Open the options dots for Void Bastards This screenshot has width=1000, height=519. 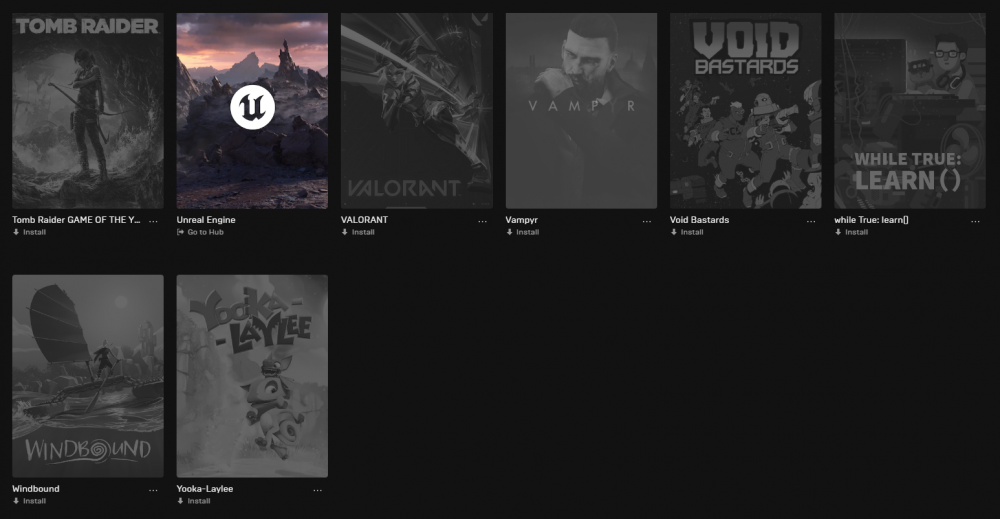[811, 221]
